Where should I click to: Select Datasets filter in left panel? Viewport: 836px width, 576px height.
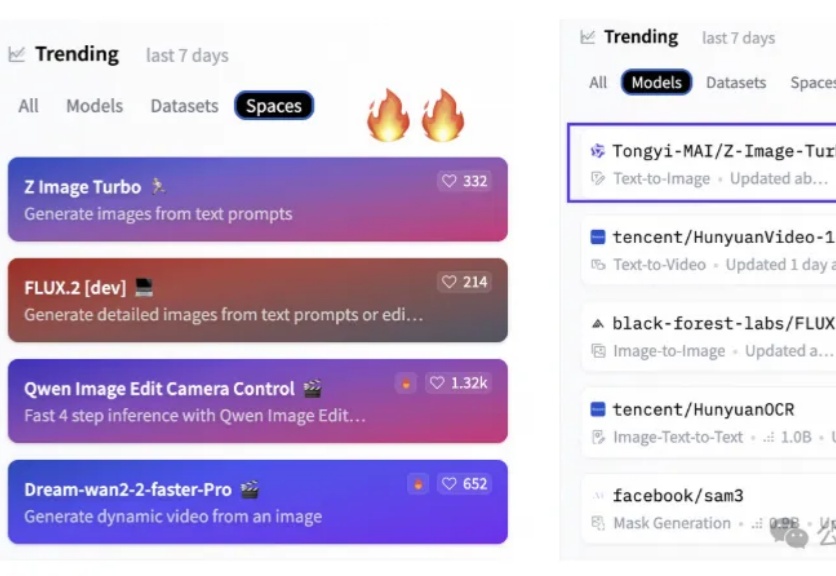[184, 106]
